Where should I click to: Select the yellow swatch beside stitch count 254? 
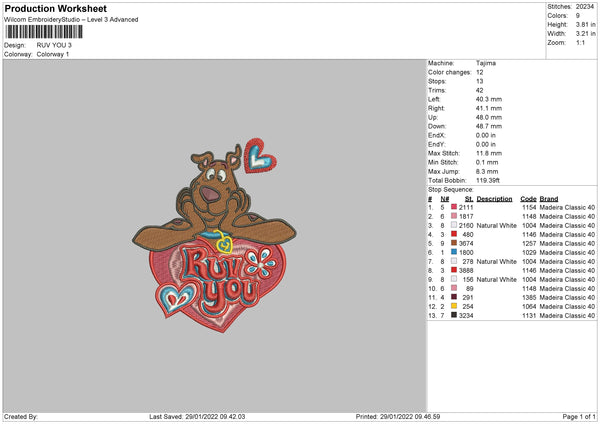(454, 306)
